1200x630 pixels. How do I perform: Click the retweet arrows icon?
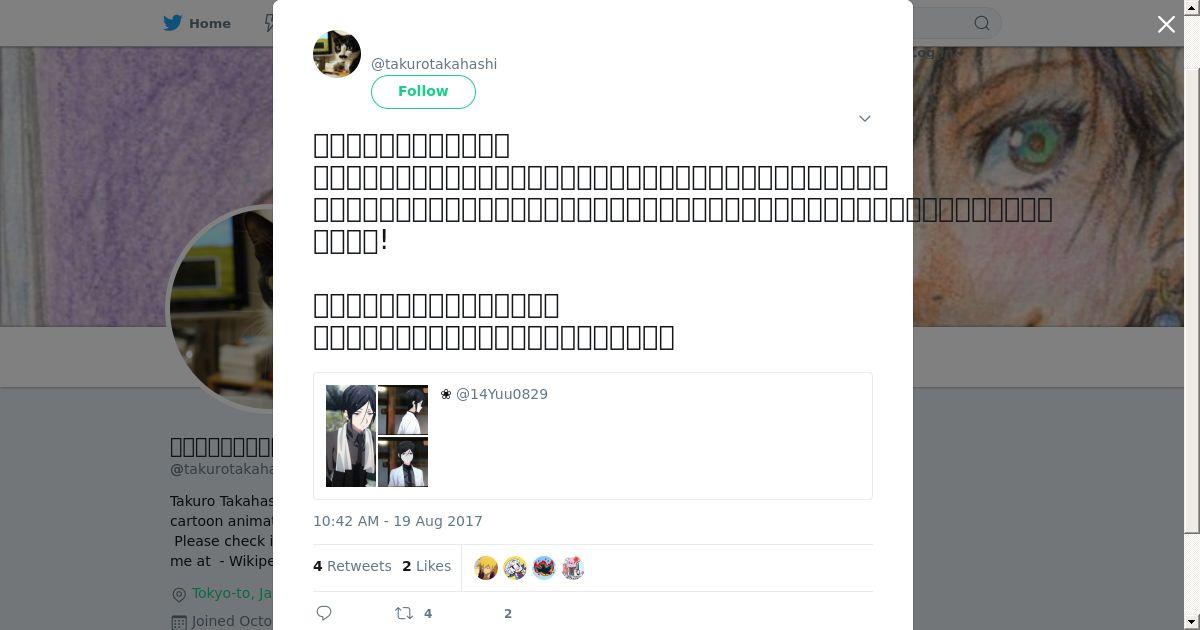coord(404,613)
